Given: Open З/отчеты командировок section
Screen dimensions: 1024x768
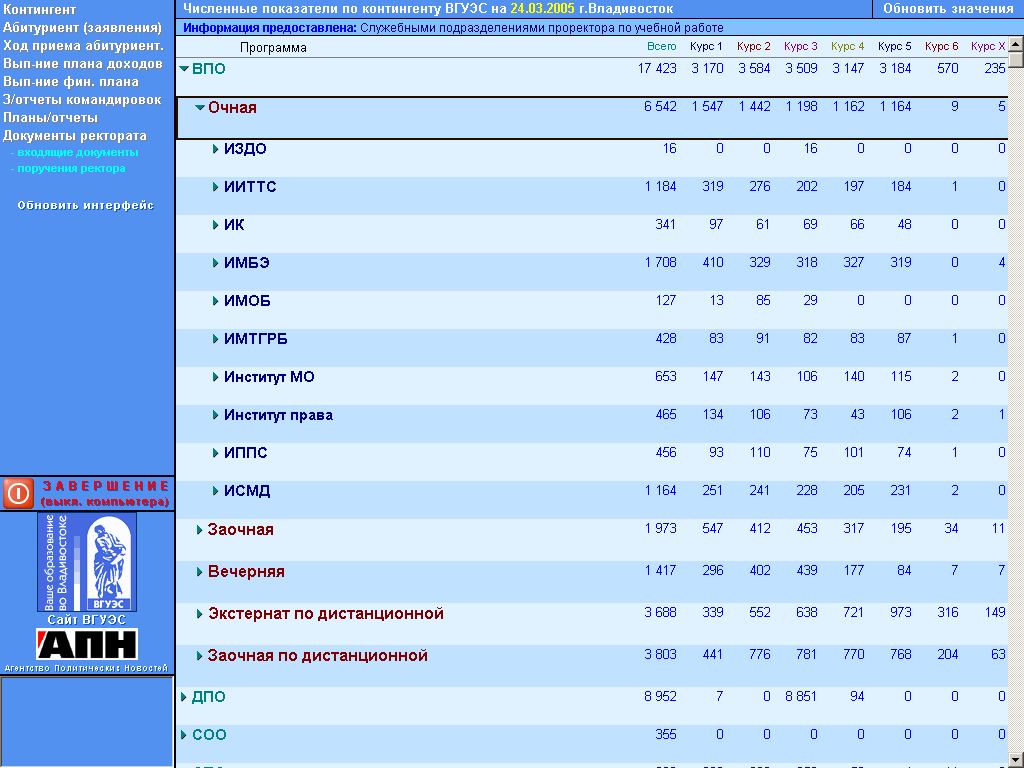Looking at the screenshot, I should [82, 99].
